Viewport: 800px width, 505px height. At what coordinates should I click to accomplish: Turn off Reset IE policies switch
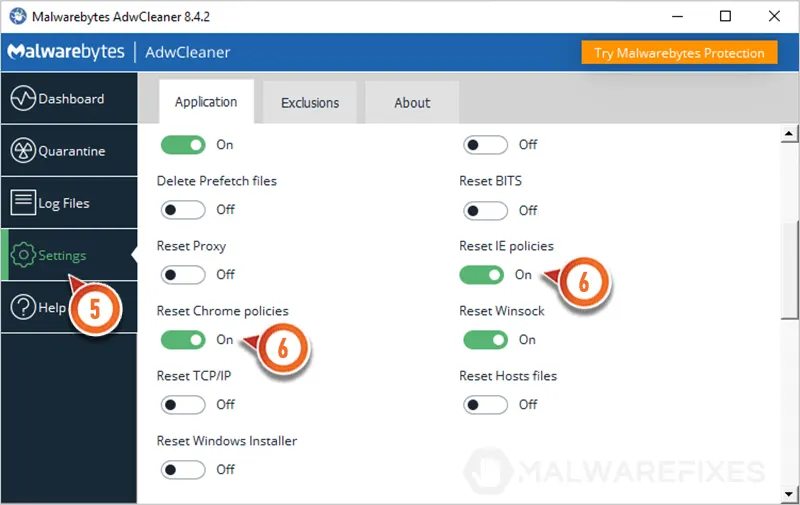coord(481,275)
